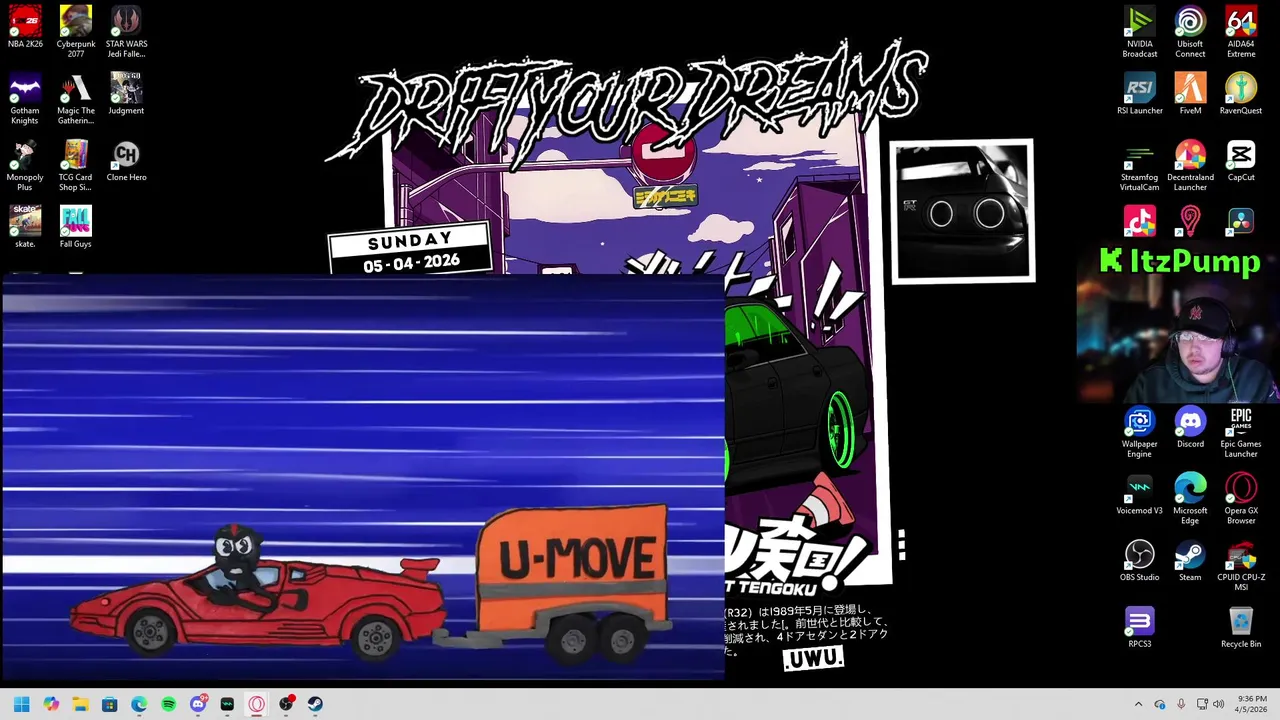Select the DaVinci Resolve desktop shortcut
Image resolution: width=1280 pixels, height=720 pixels.
pos(1241,220)
